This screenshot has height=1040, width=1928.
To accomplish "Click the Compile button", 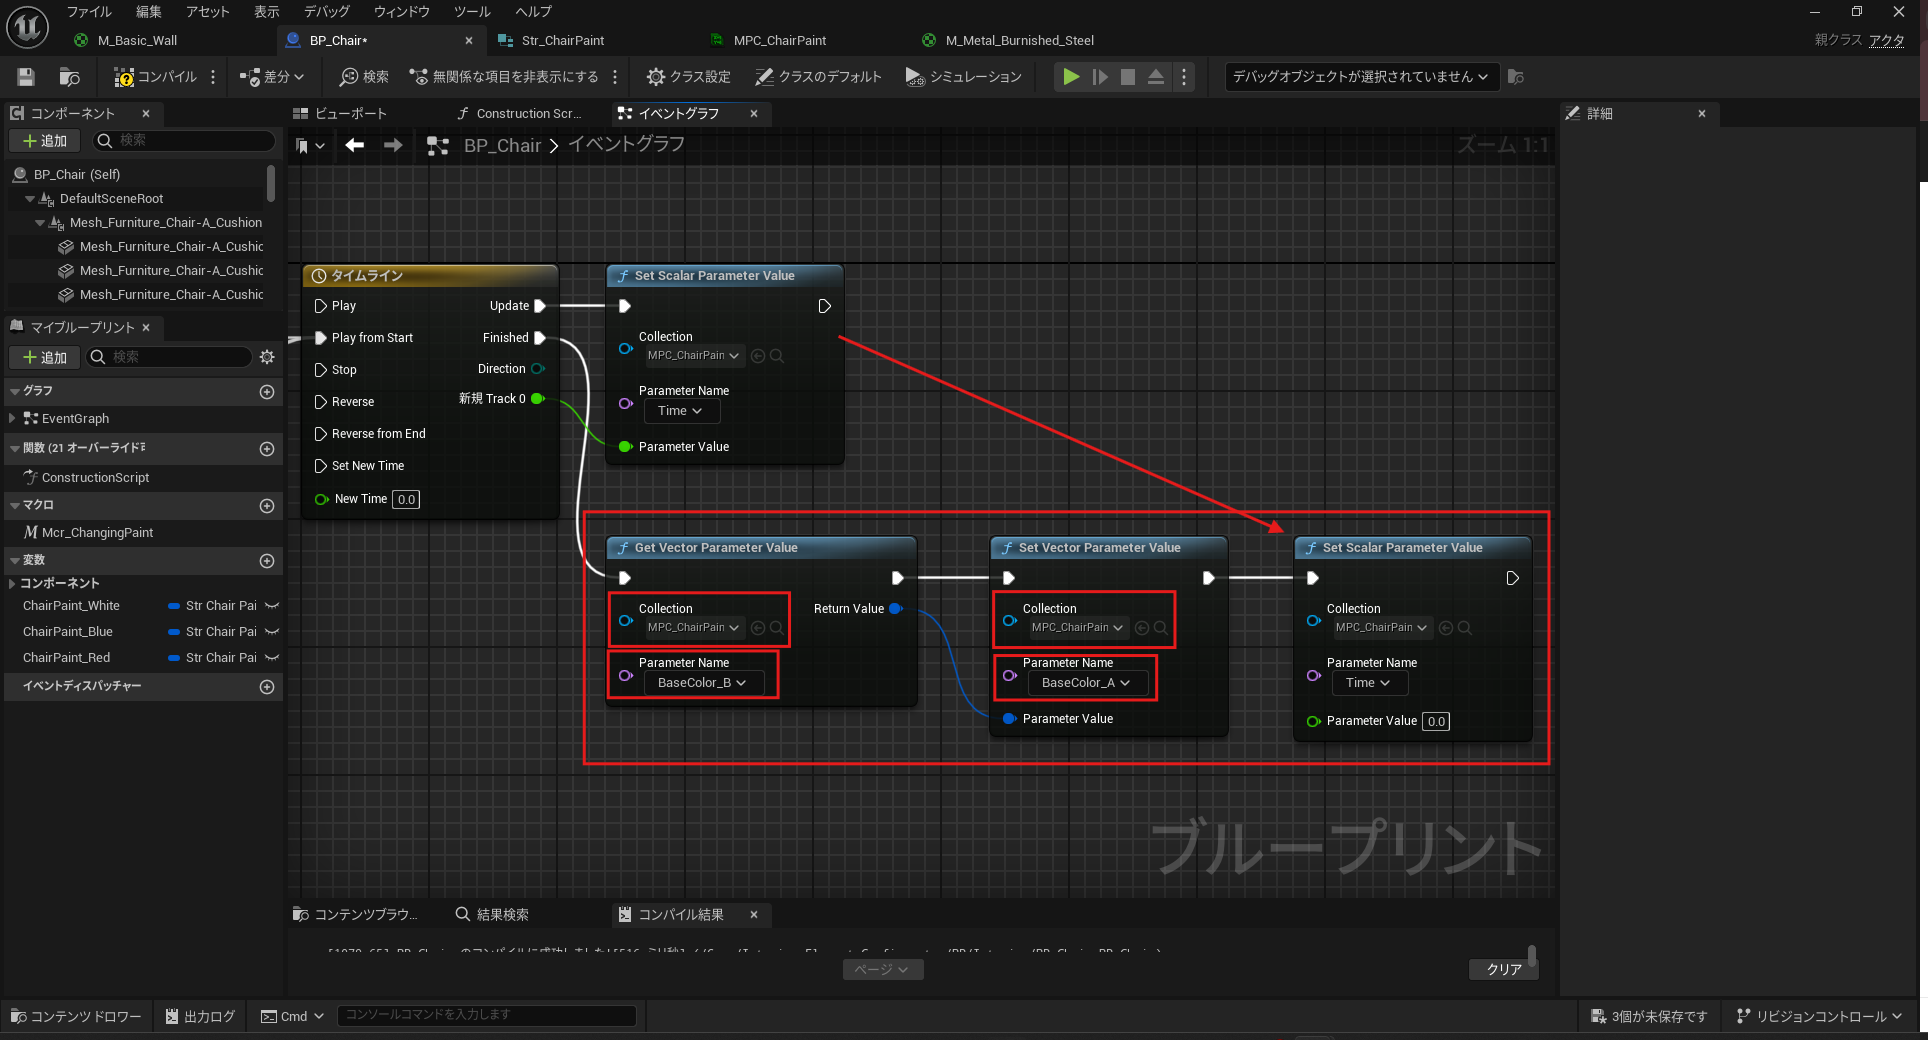I will pos(156,77).
